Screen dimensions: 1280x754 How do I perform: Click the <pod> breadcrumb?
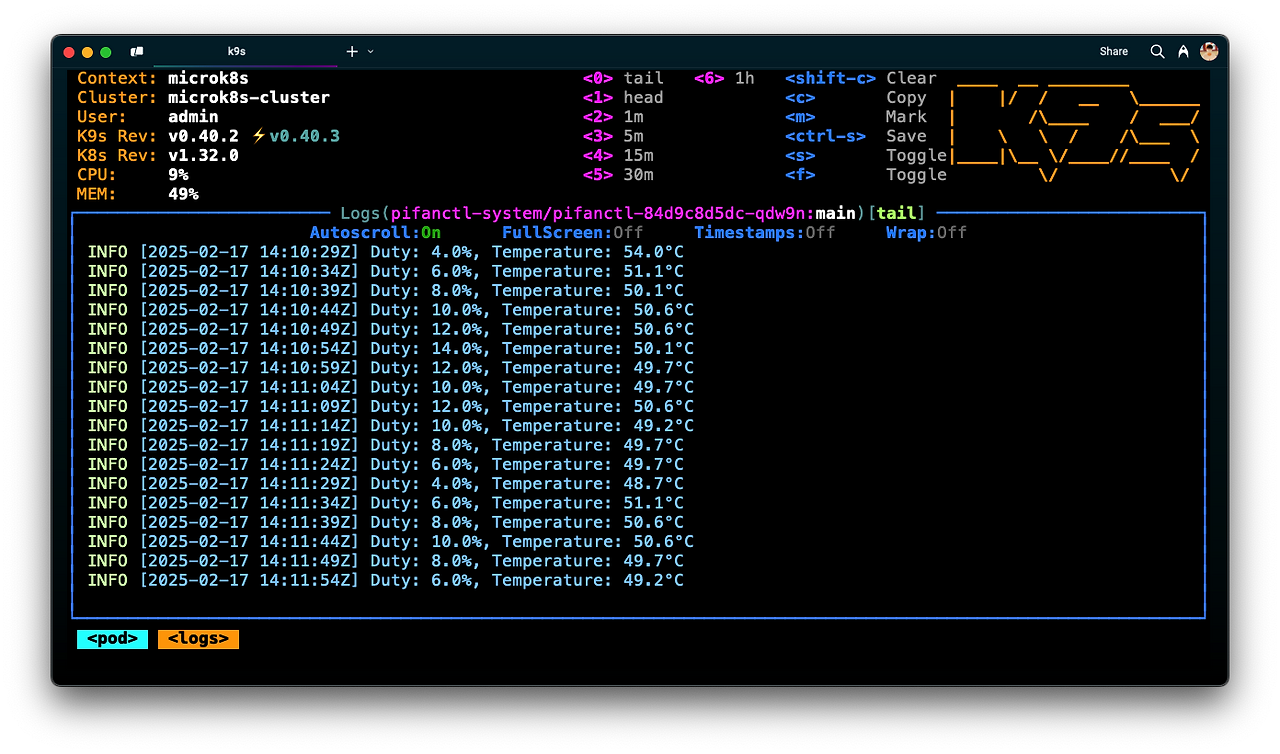[x=112, y=639]
